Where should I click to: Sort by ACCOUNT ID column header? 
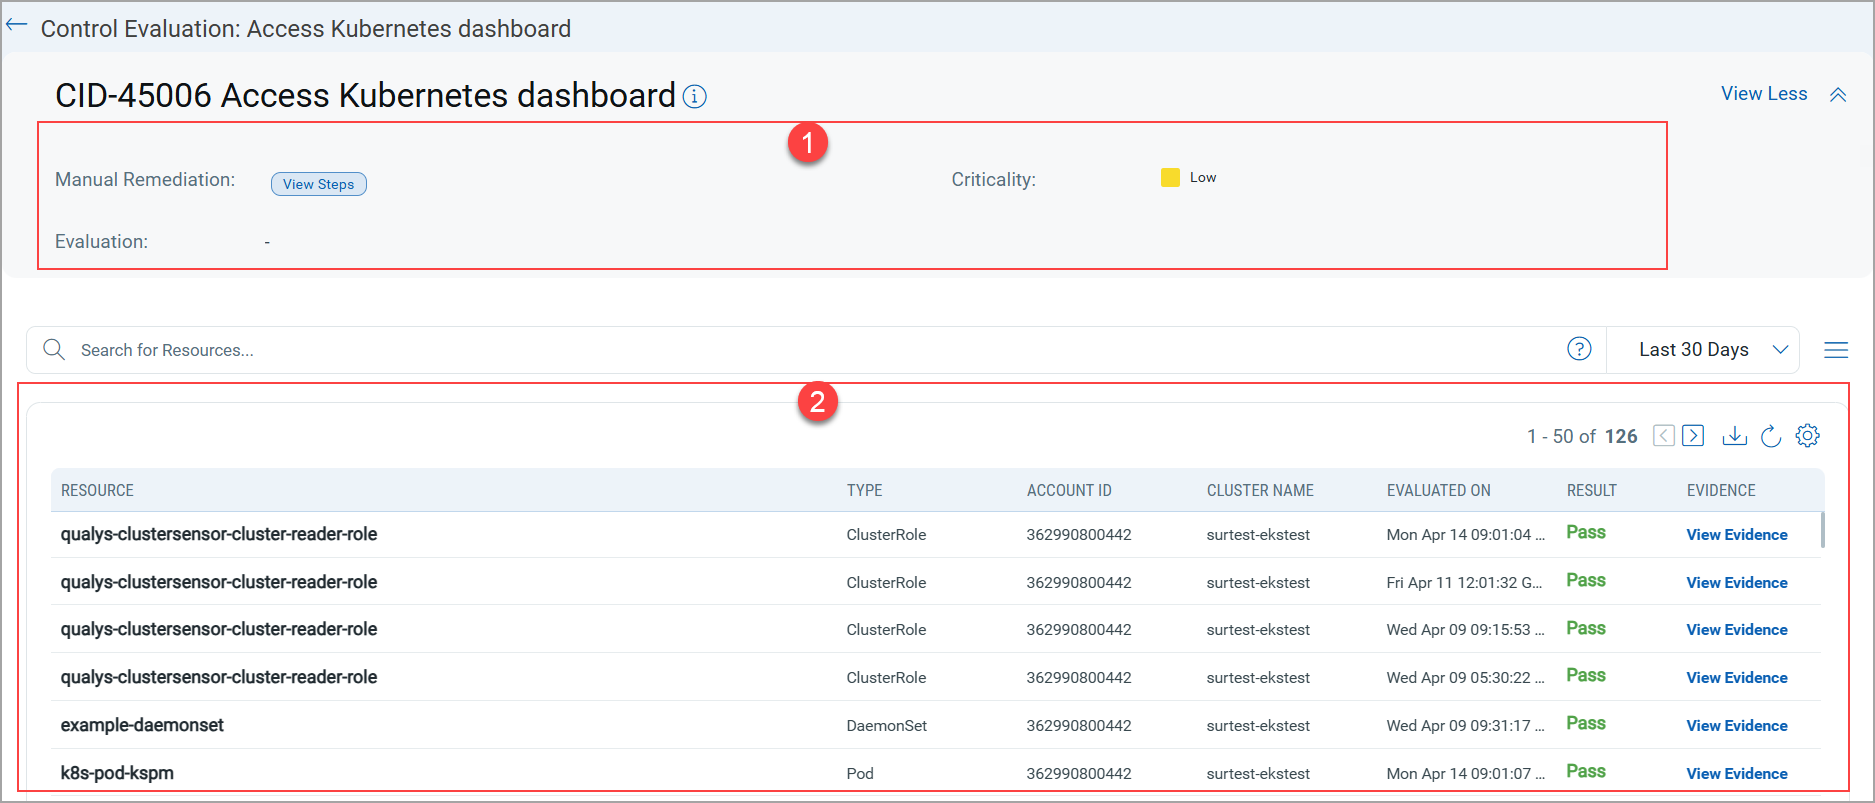pyautogui.click(x=1069, y=490)
